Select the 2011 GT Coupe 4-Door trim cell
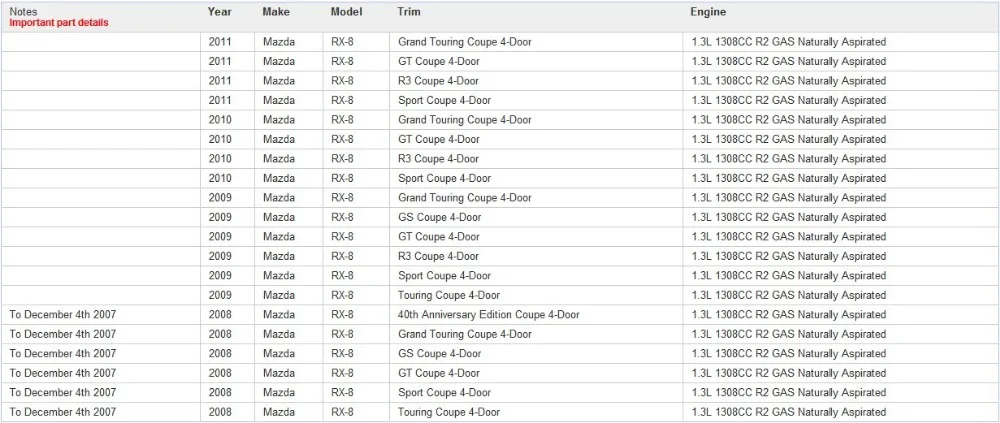The width and height of the screenshot is (1000, 423). pos(536,61)
